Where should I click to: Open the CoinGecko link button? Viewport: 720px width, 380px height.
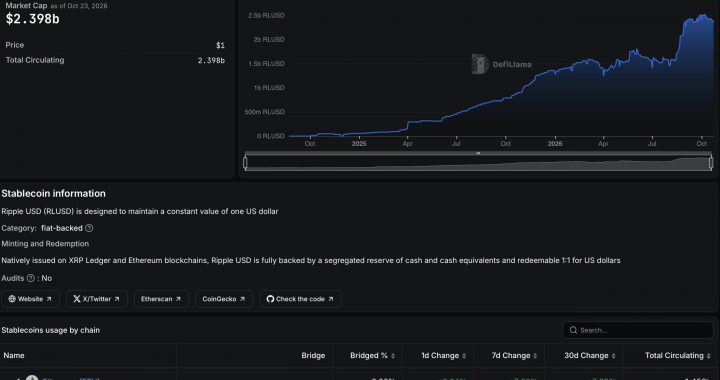224,299
